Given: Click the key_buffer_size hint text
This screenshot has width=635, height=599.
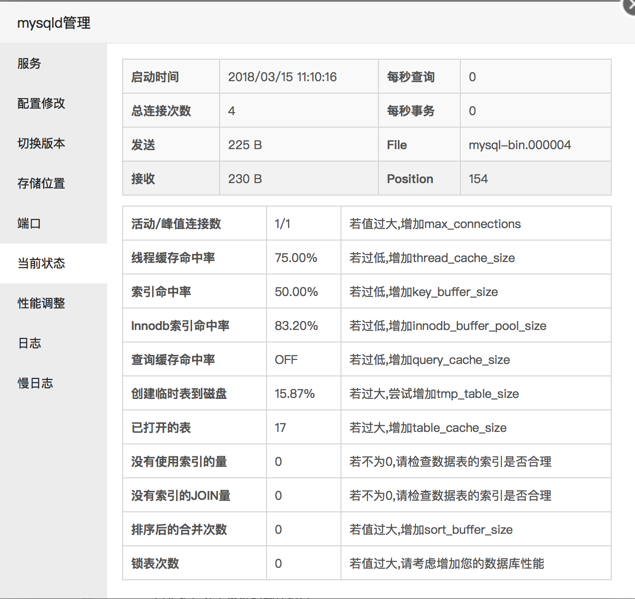Looking at the screenshot, I should [424, 292].
